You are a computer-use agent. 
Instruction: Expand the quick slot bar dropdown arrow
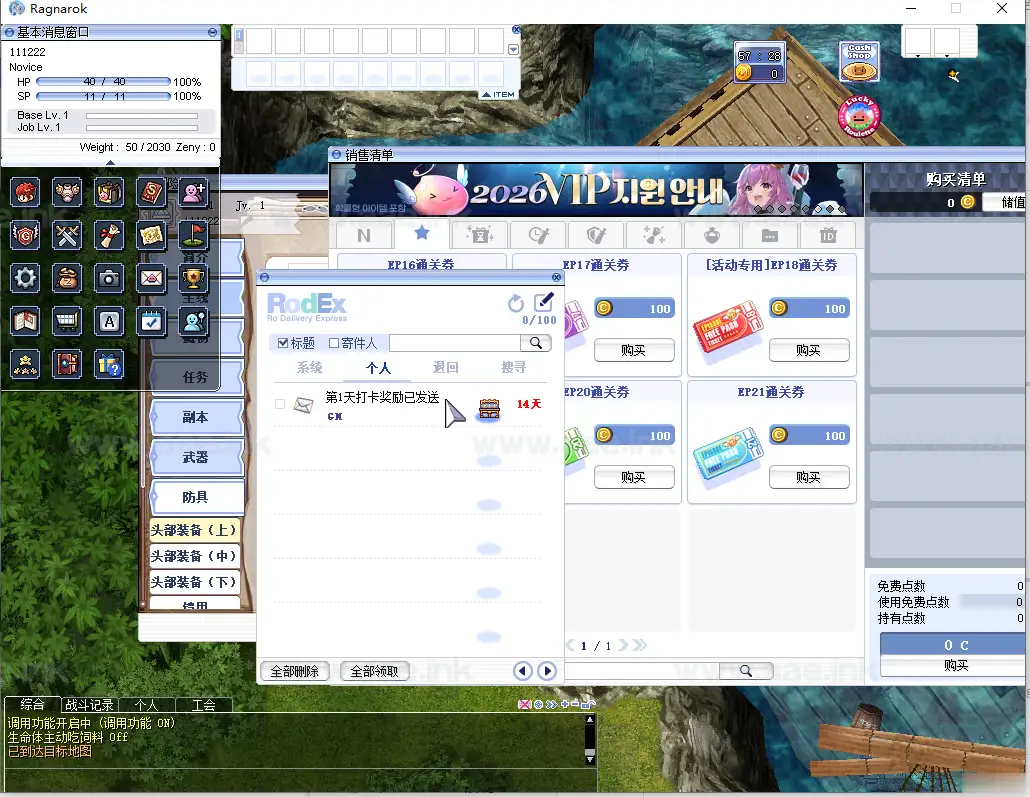click(x=514, y=50)
